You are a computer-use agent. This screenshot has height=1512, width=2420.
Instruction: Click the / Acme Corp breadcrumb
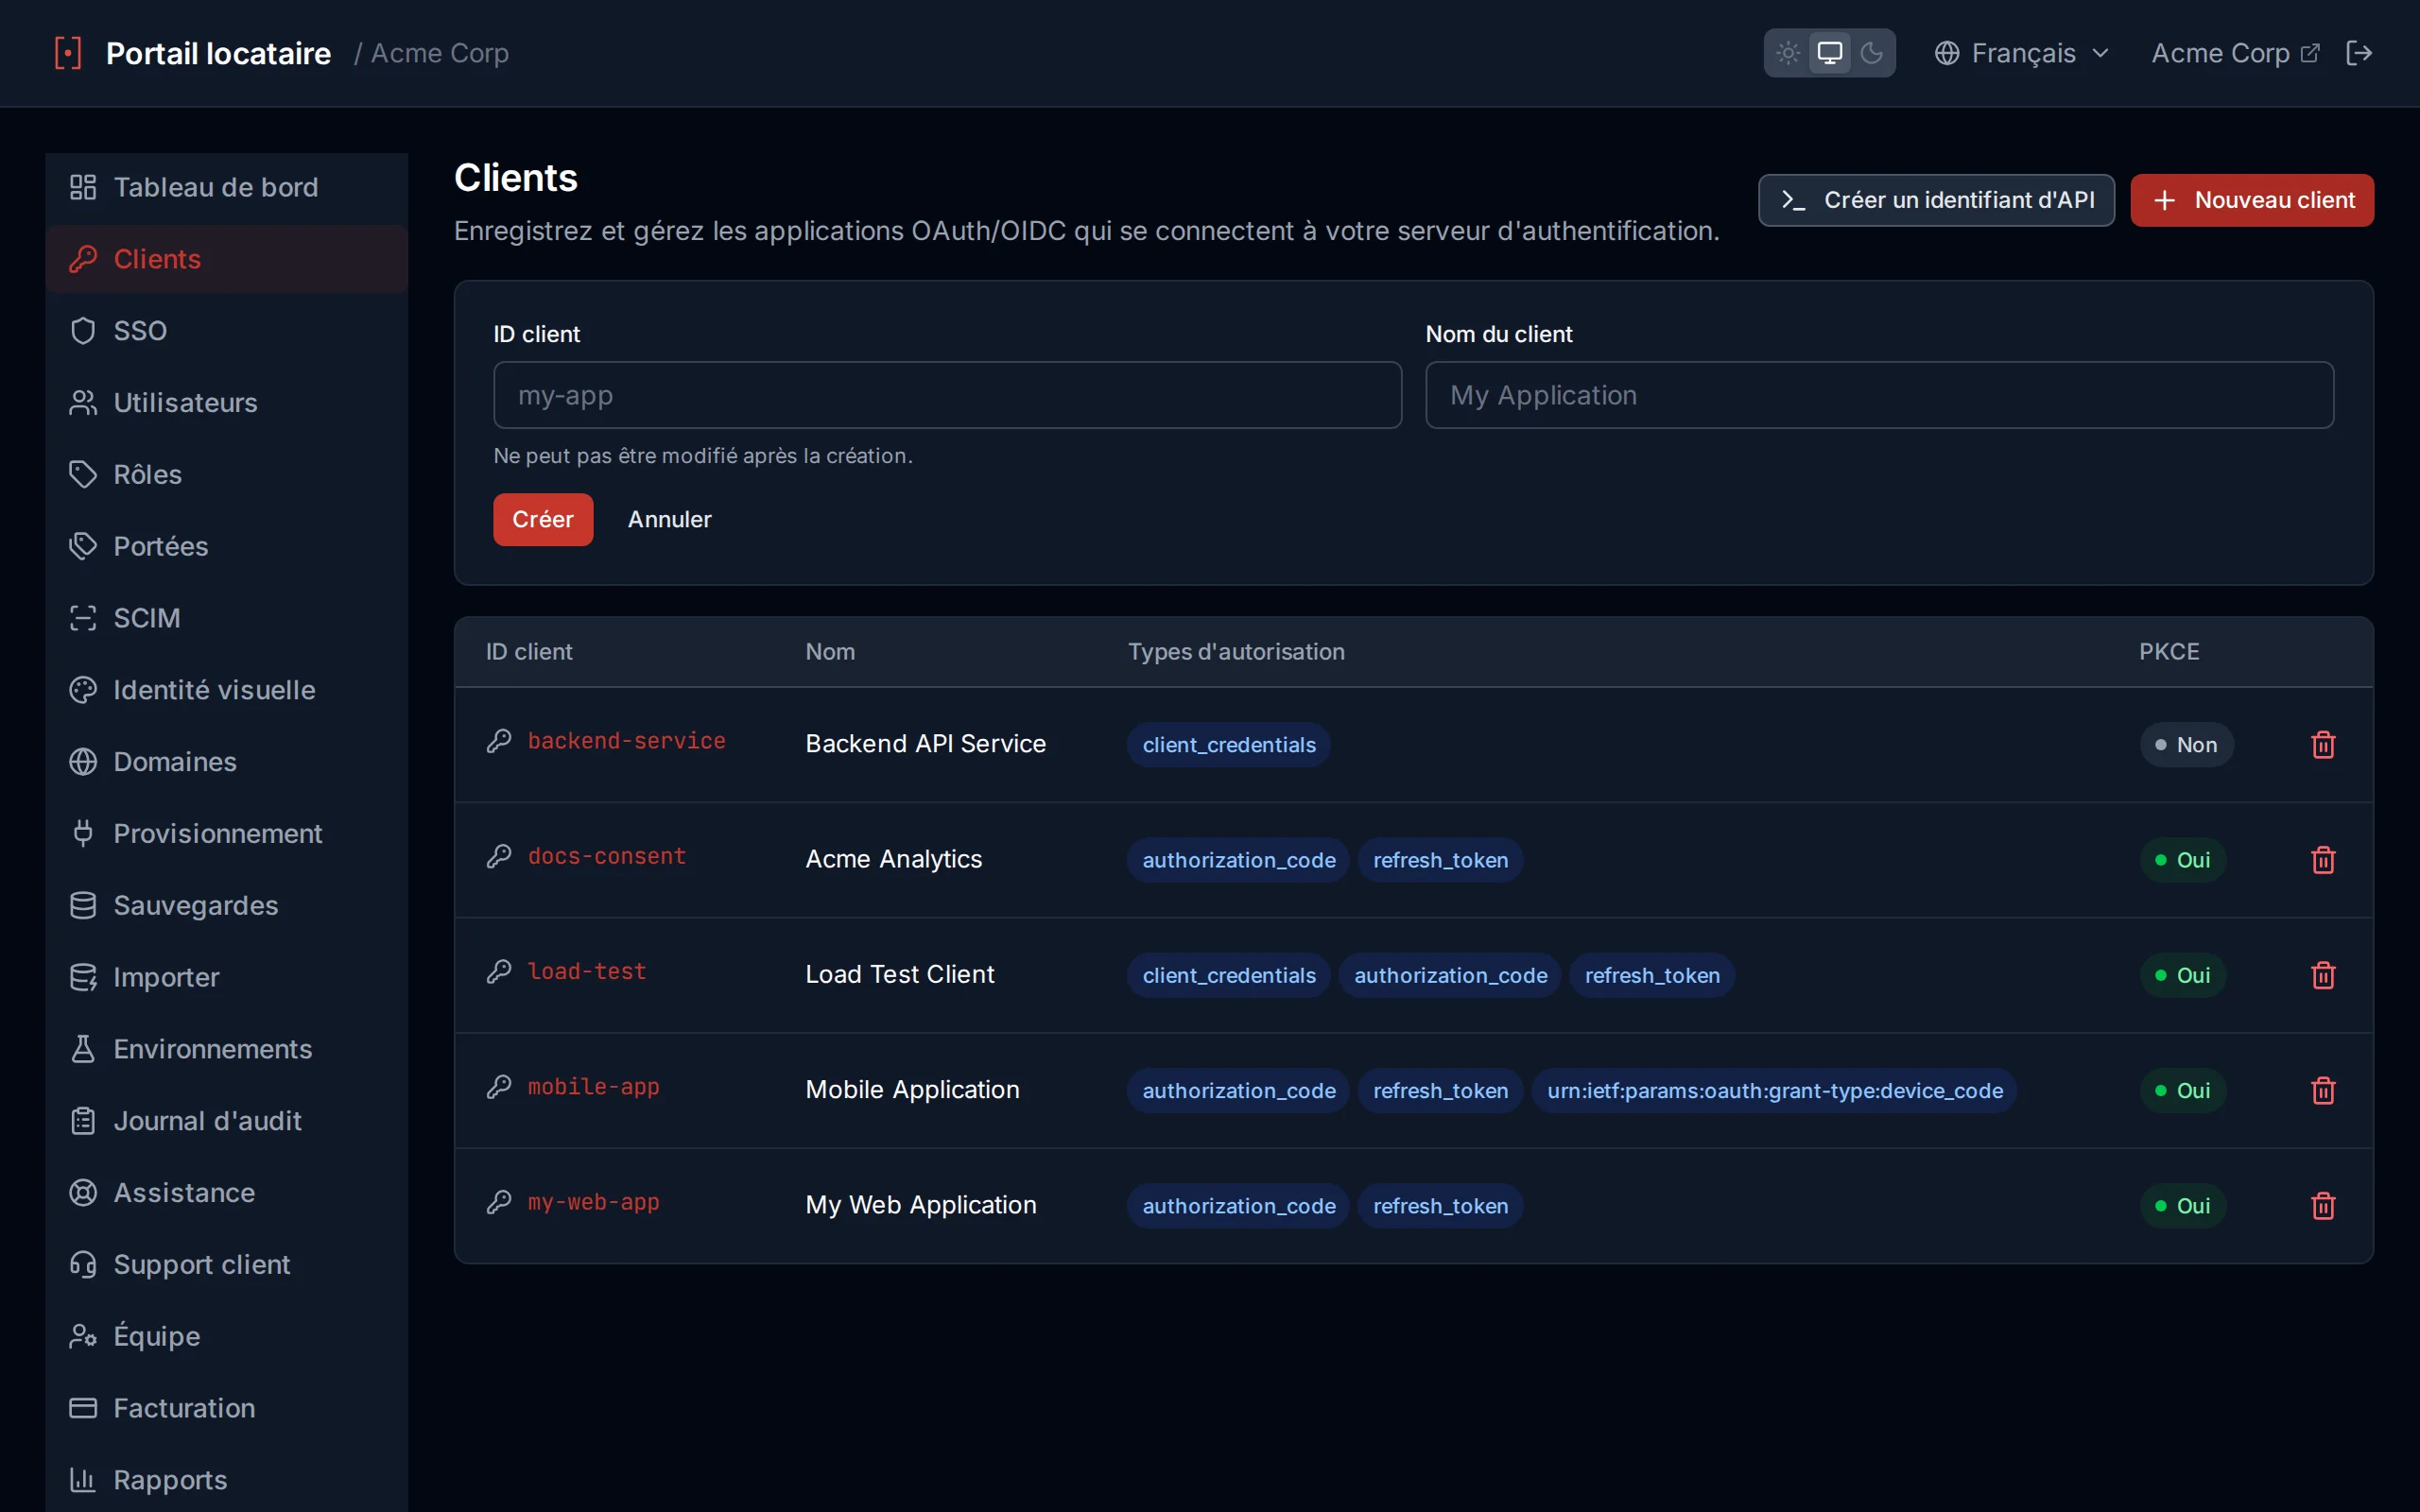(x=431, y=53)
